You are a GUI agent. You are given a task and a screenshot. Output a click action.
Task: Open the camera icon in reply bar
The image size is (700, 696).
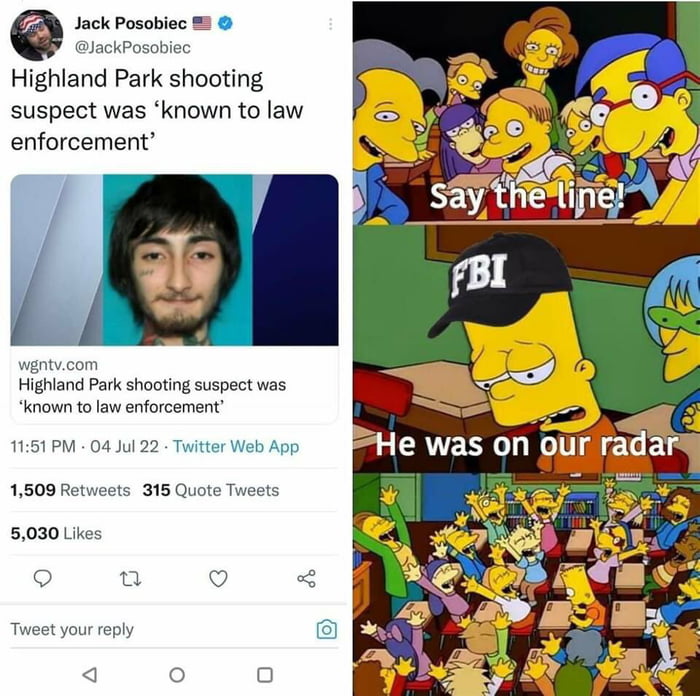[326, 629]
